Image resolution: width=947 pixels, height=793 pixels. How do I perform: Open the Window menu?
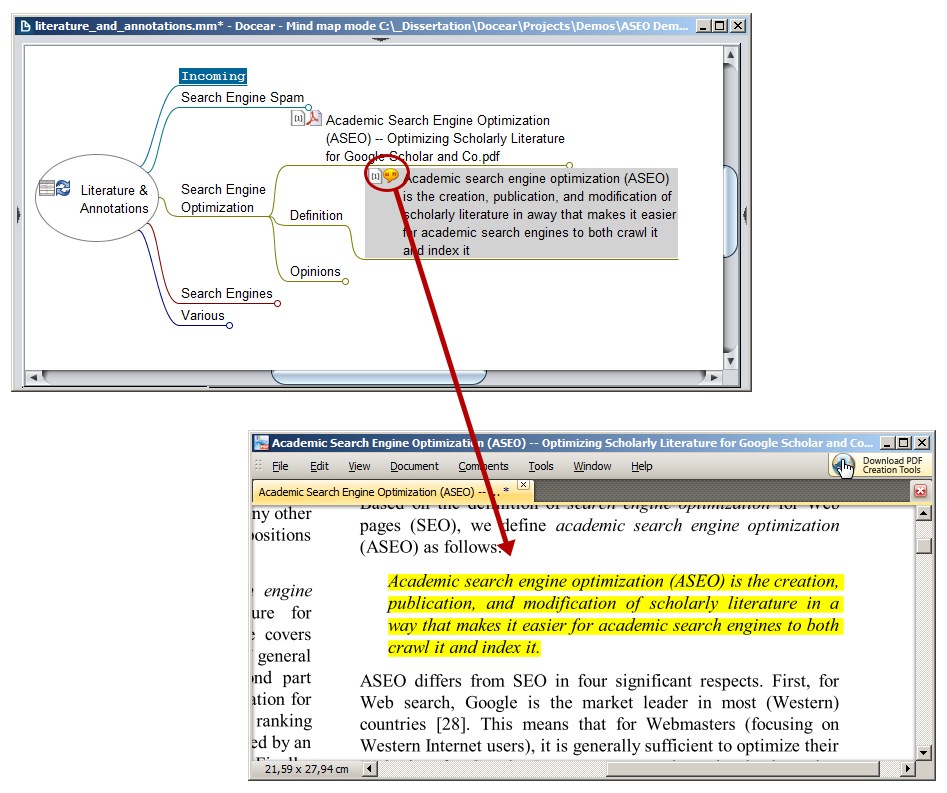coord(592,466)
